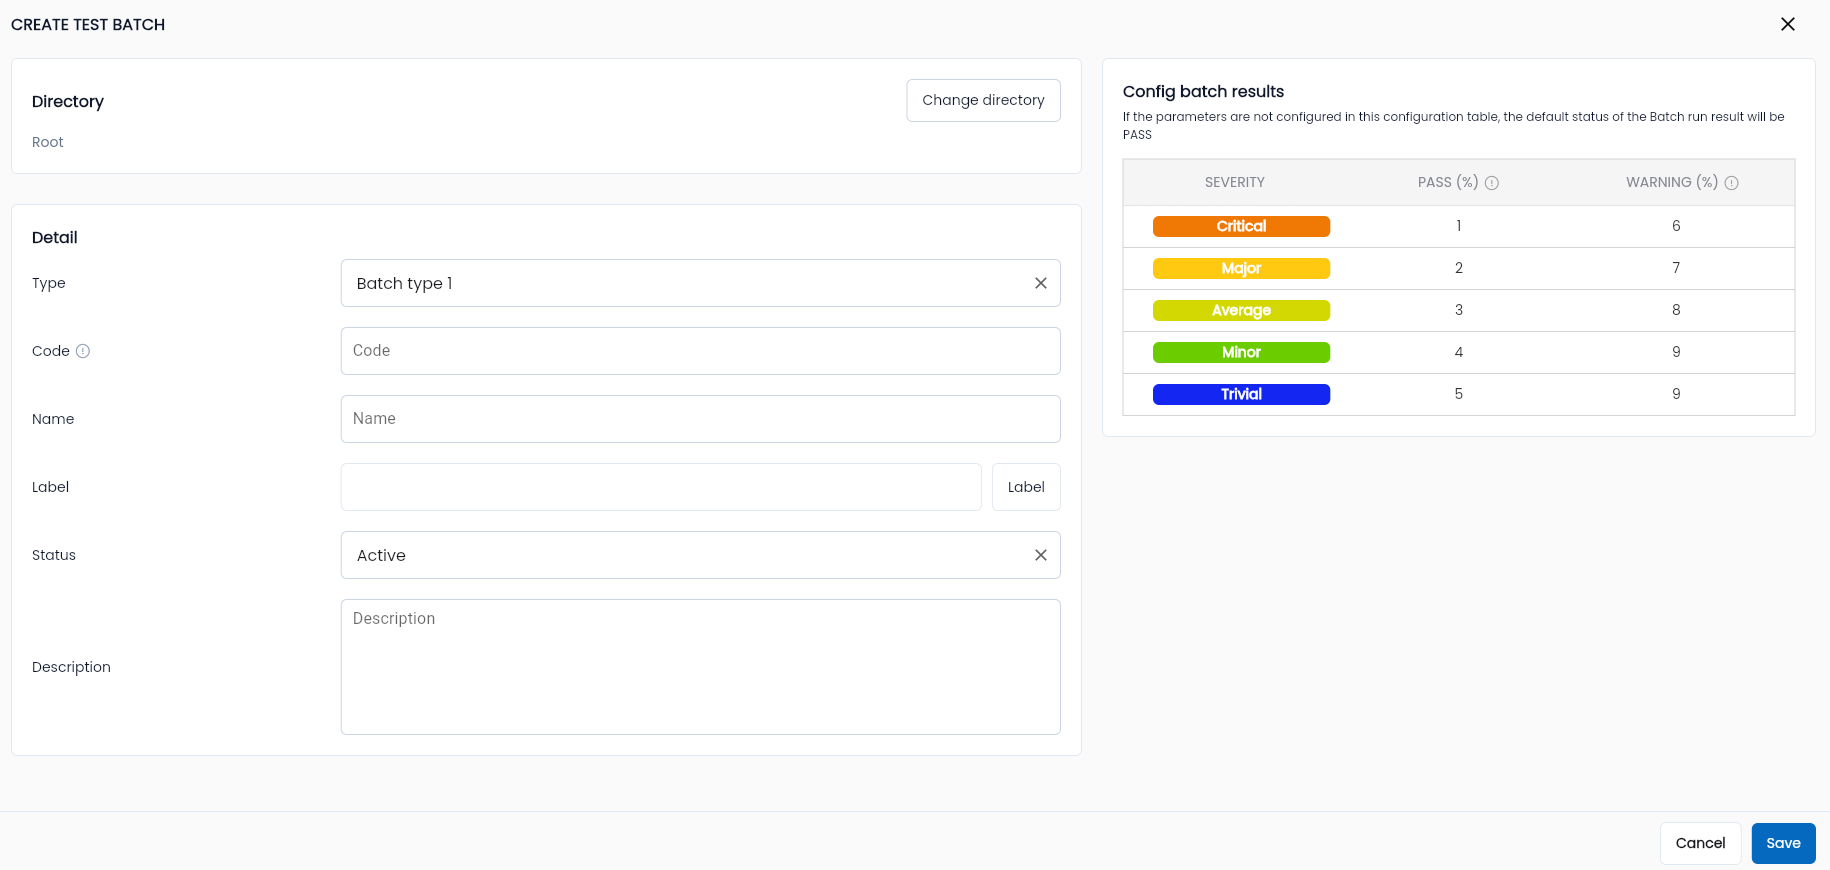Close the Create Test Batch dialog

point(1788,24)
